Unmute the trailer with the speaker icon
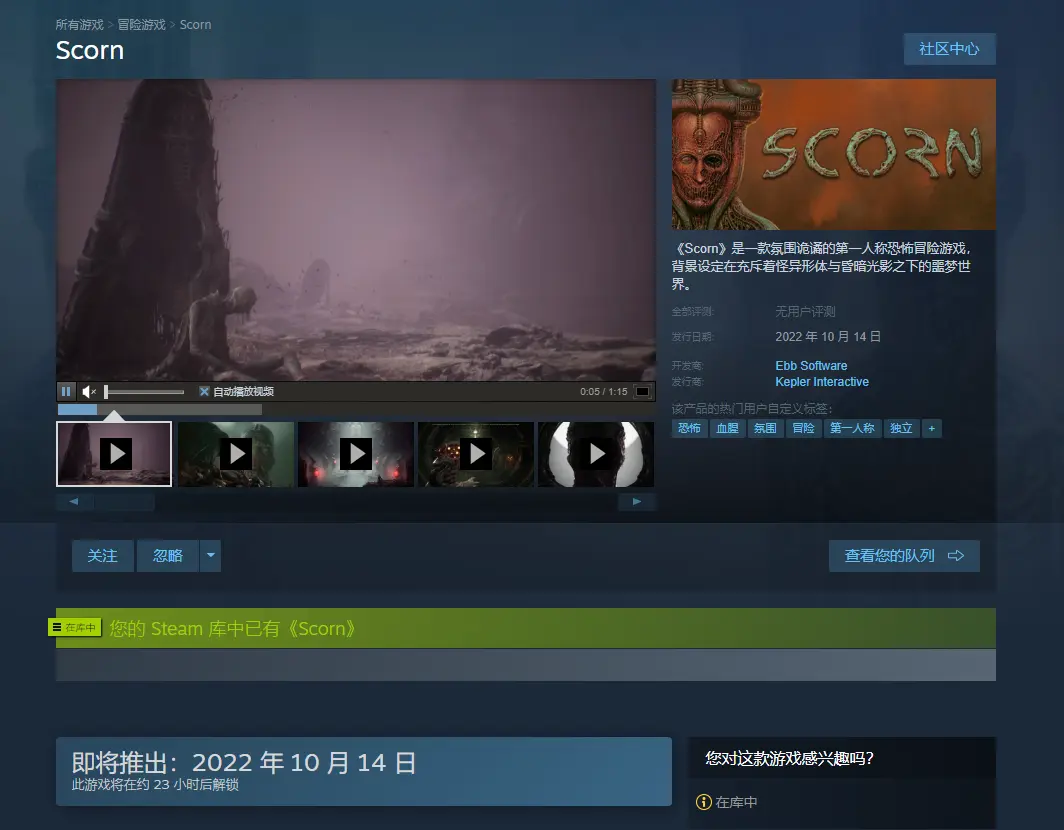This screenshot has height=830, width=1064. coord(89,392)
